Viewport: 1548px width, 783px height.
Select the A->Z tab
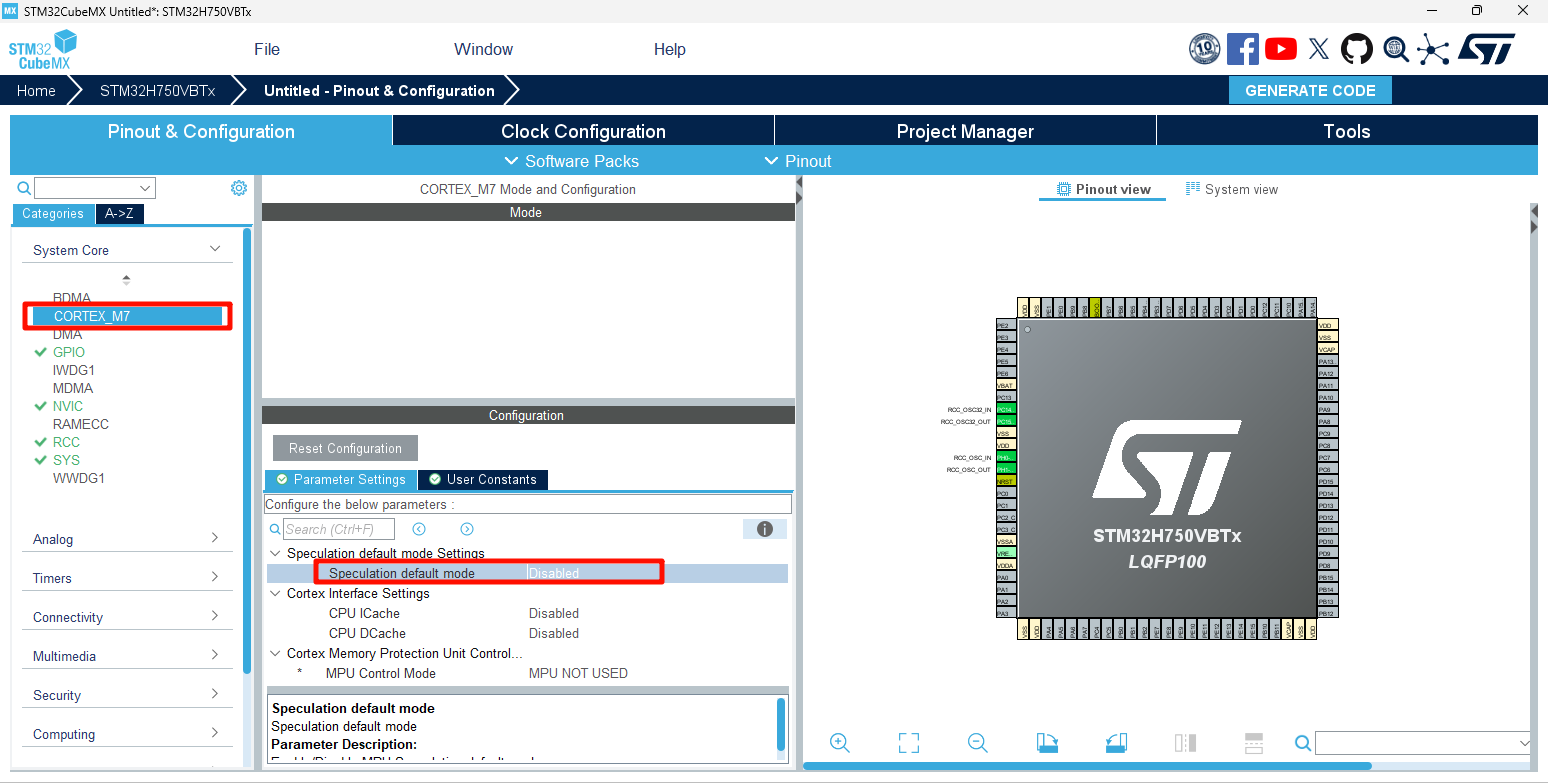[x=119, y=213]
